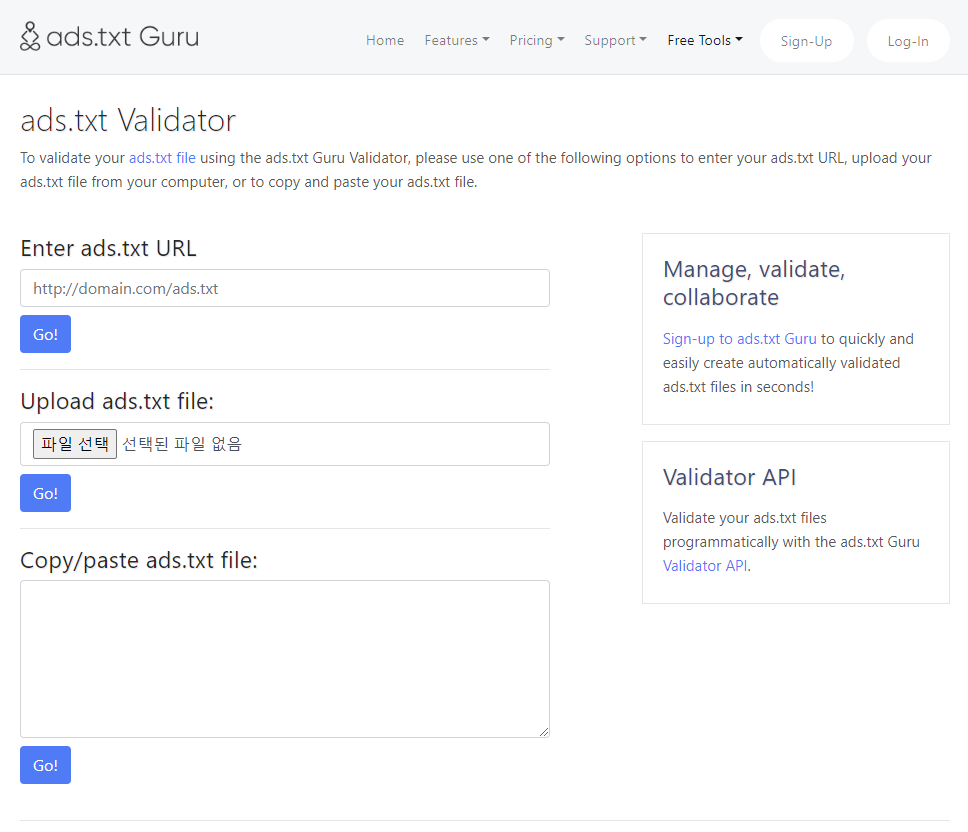Click the 'Copy/paste ads.txt file:' heading
The height and width of the screenshot is (832, 968).
pos(139,560)
